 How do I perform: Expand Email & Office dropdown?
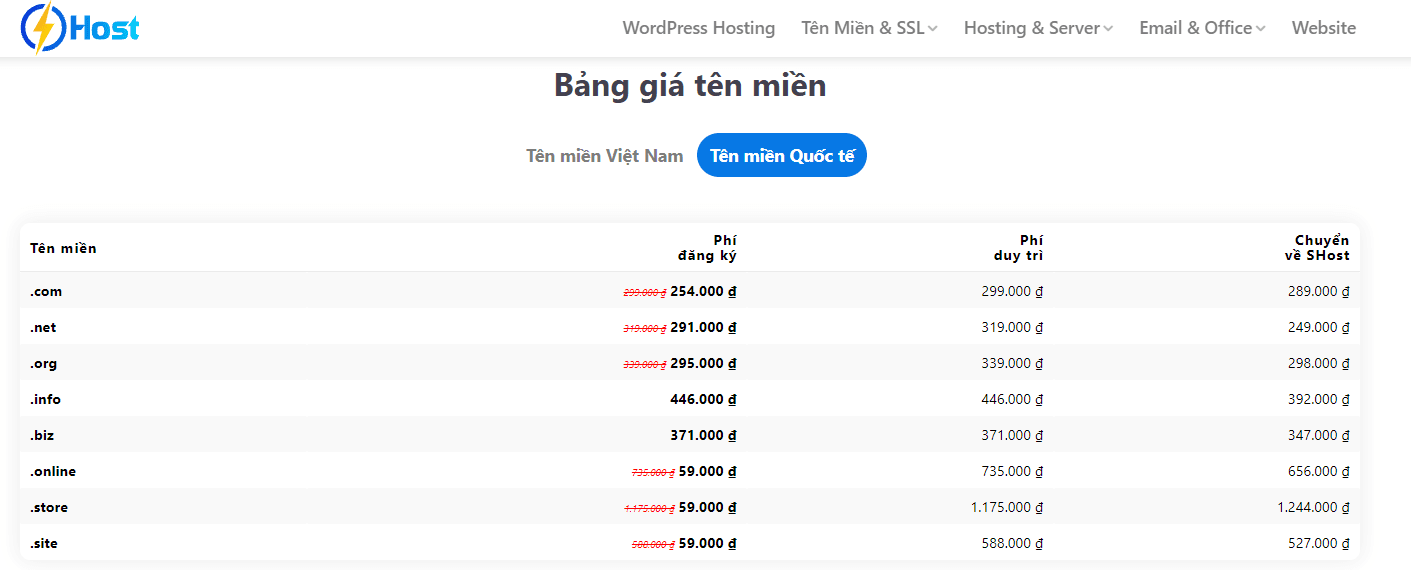tap(1202, 28)
